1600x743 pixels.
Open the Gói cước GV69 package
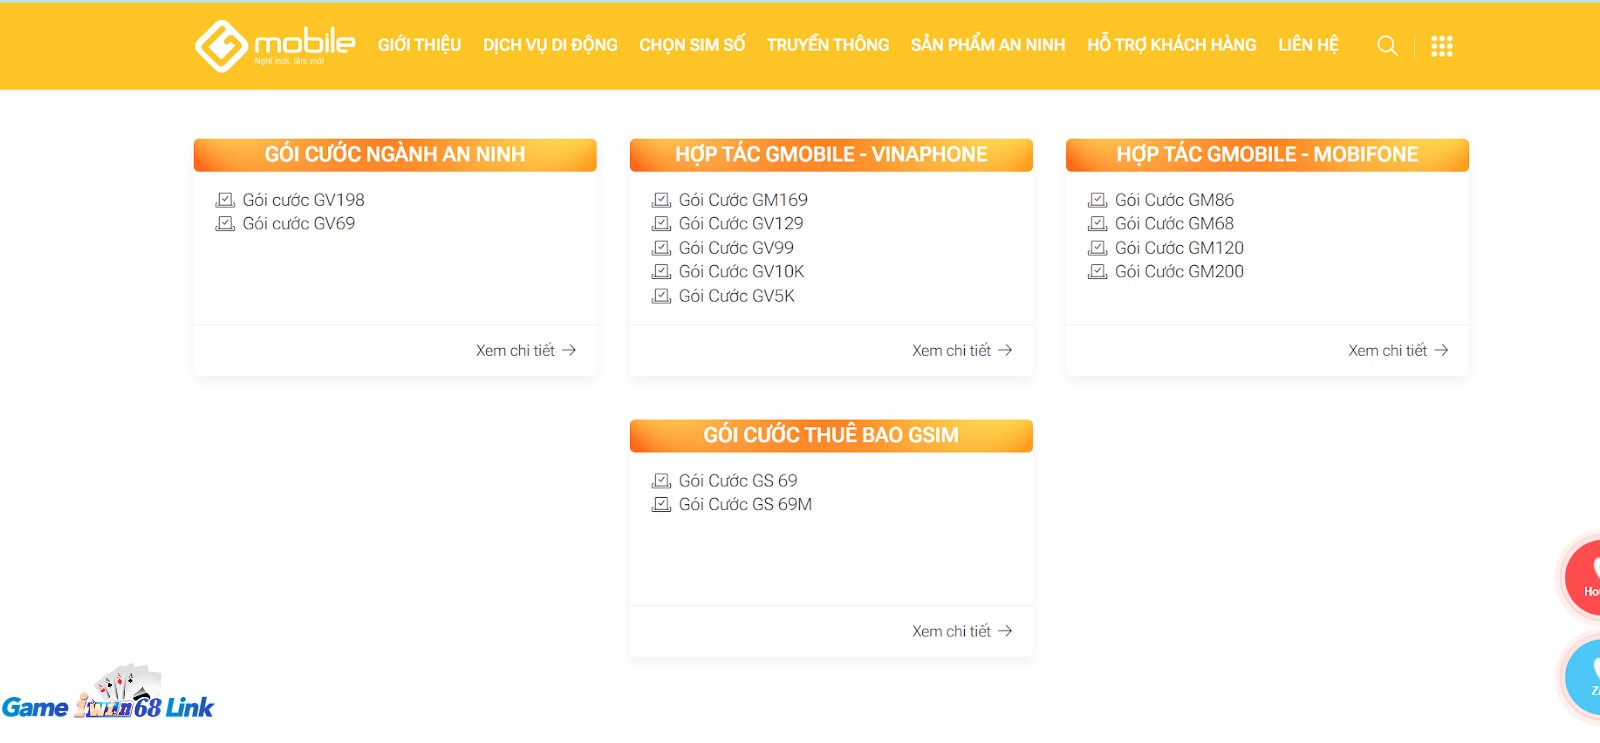[298, 224]
